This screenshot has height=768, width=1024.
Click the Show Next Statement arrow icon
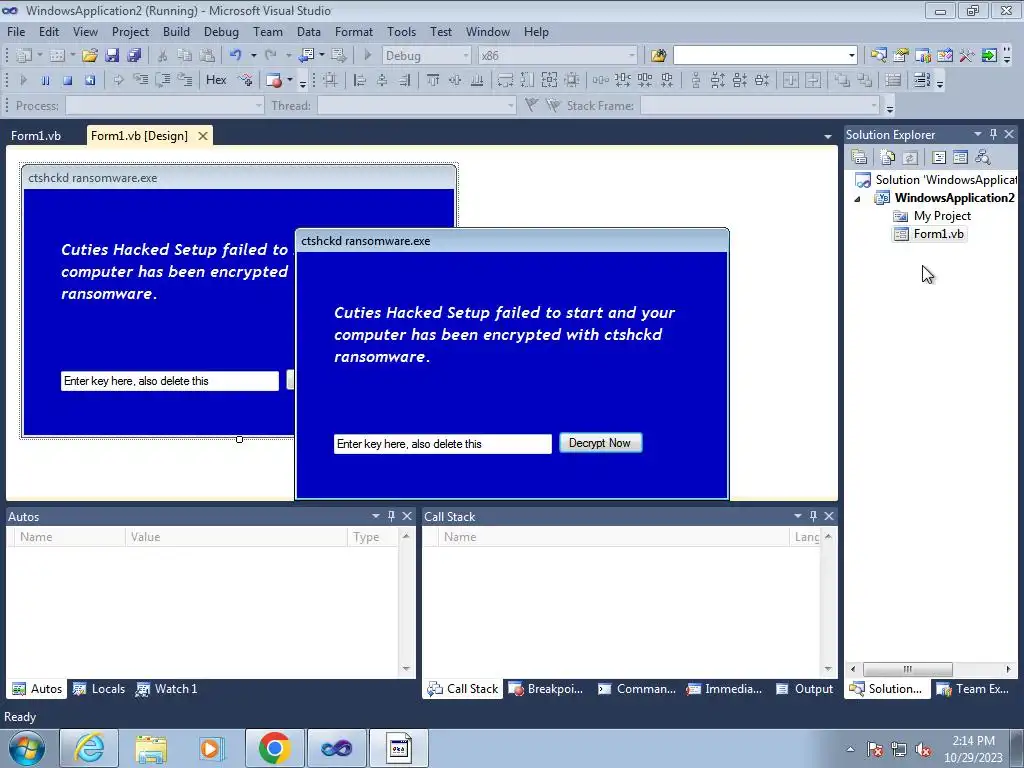[119, 80]
